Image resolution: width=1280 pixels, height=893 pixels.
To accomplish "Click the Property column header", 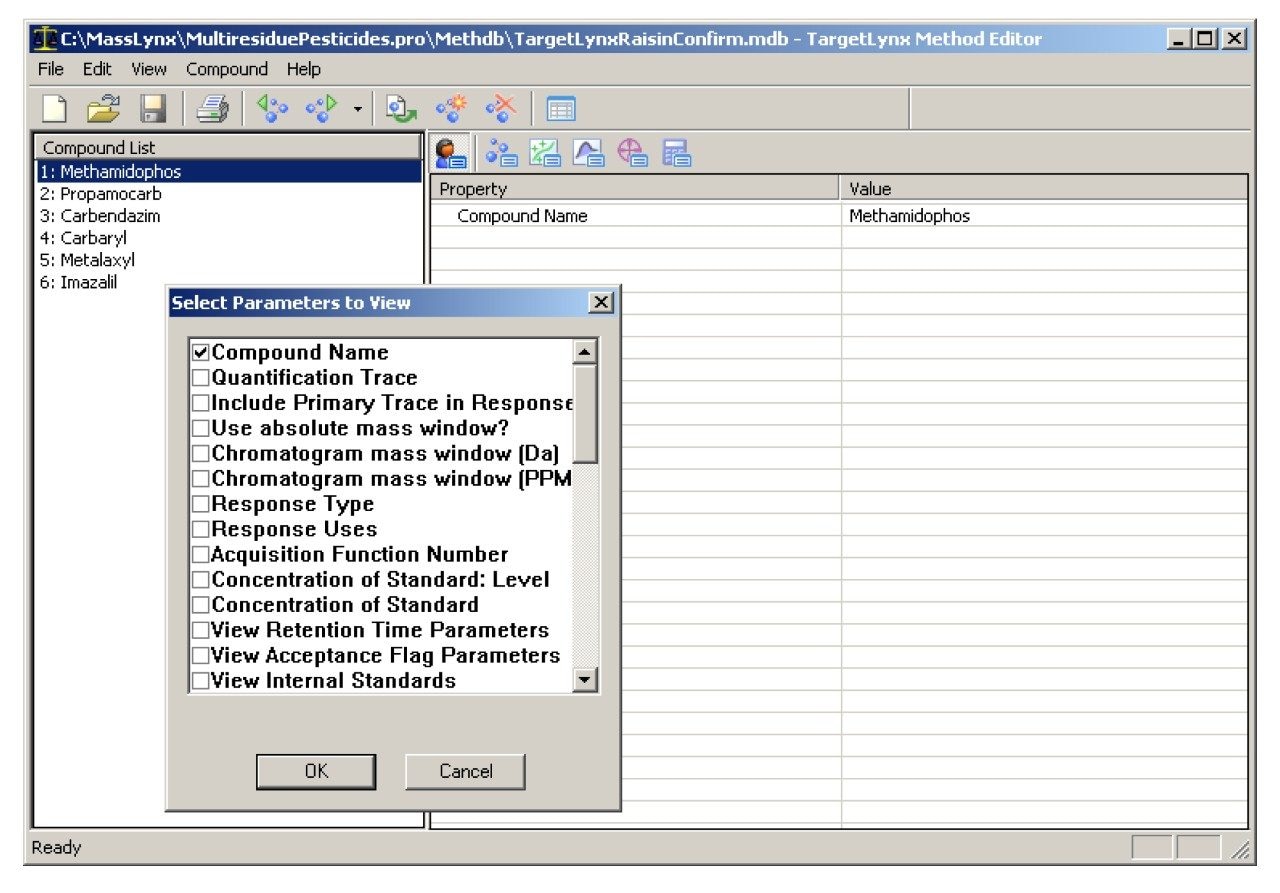I will click(x=636, y=189).
